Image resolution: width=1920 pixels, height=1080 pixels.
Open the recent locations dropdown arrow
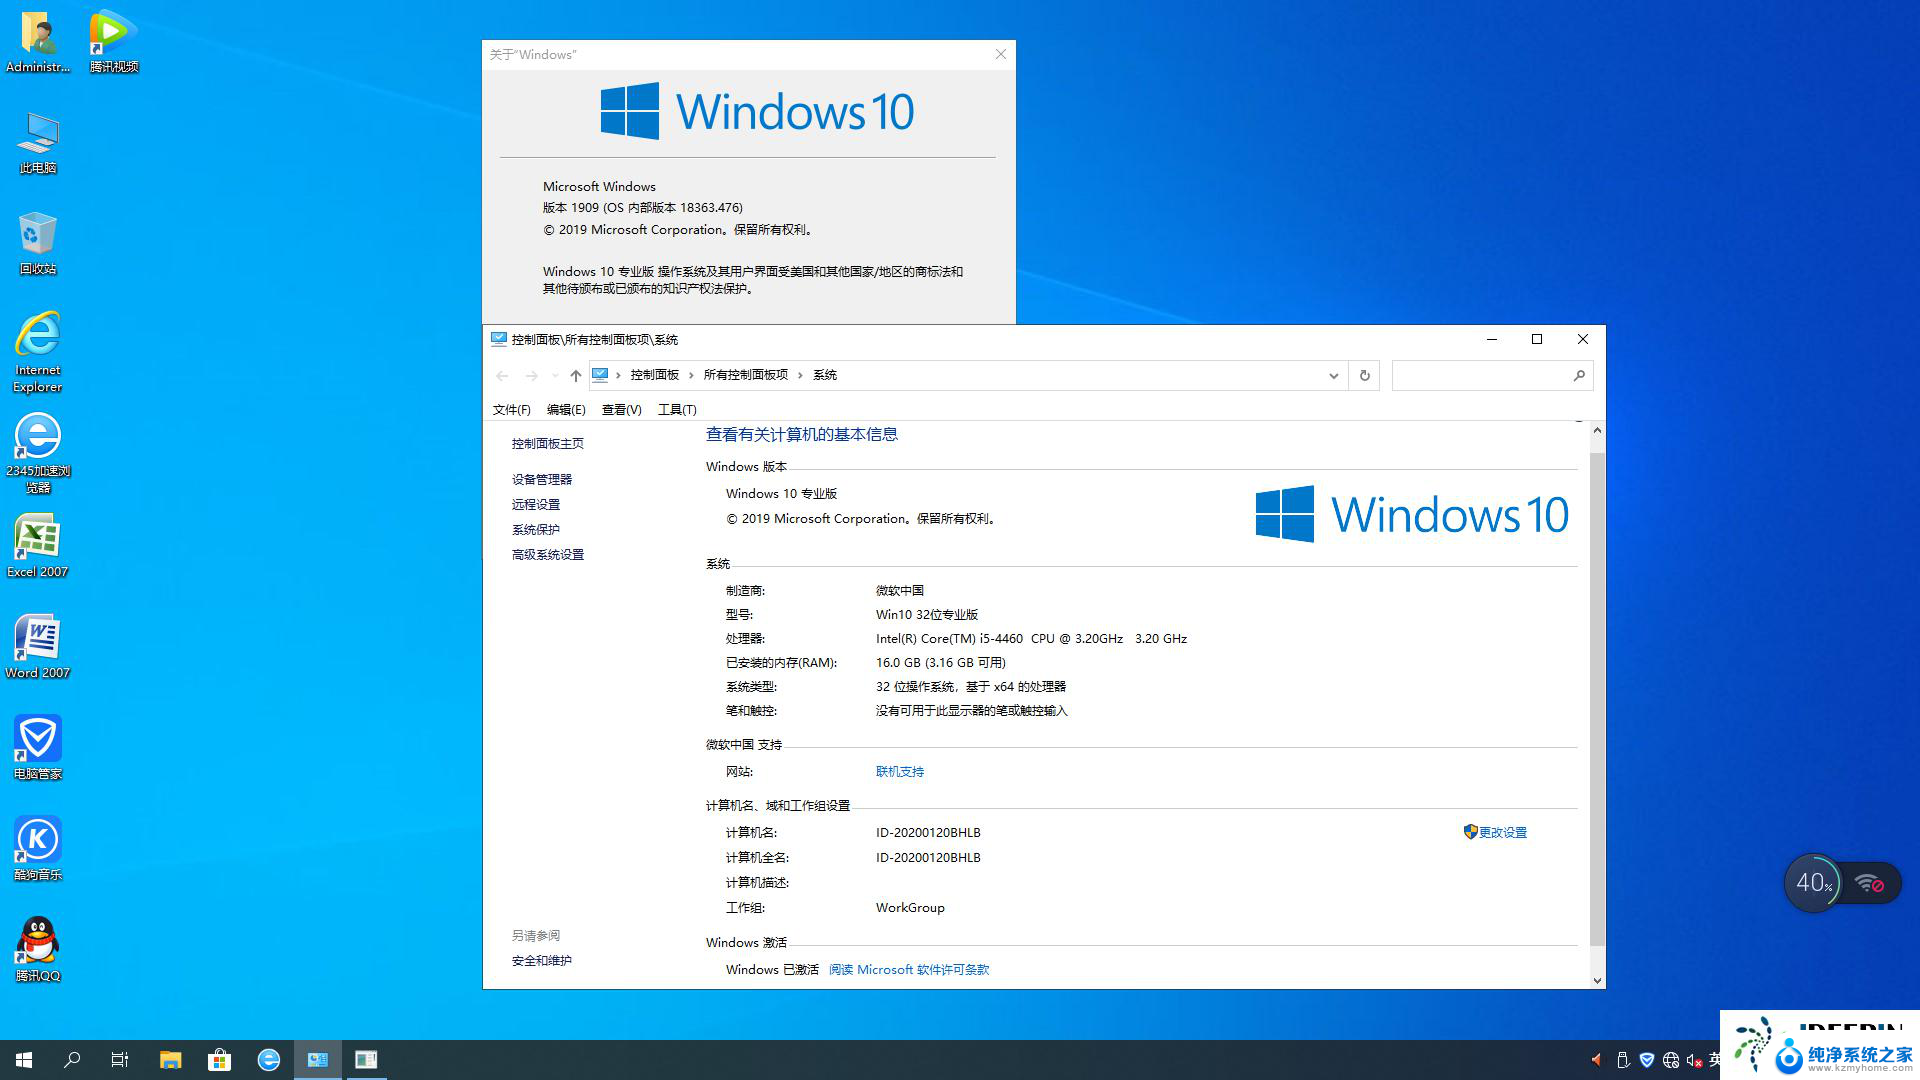555,376
